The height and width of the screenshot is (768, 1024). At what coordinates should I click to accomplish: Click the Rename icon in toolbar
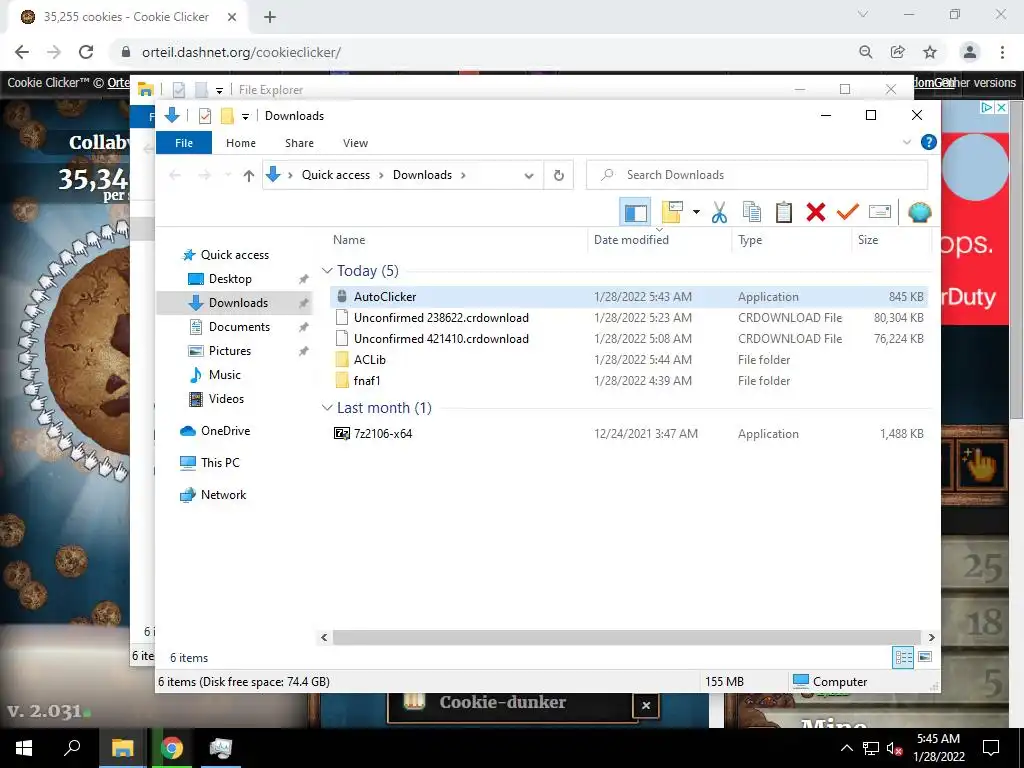pyautogui.click(x=880, y=212)
